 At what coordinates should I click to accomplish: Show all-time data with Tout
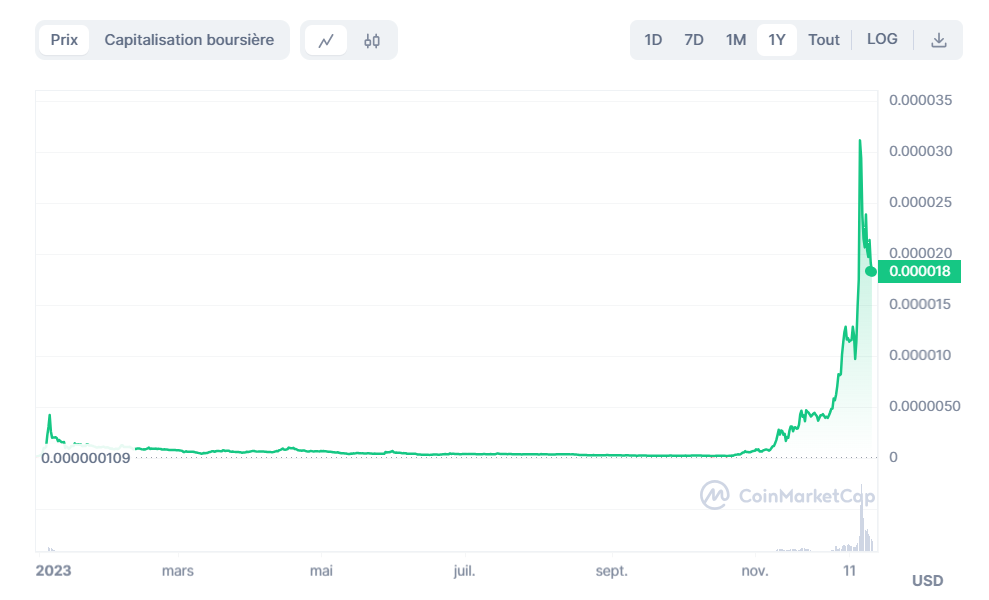[824, 40]
